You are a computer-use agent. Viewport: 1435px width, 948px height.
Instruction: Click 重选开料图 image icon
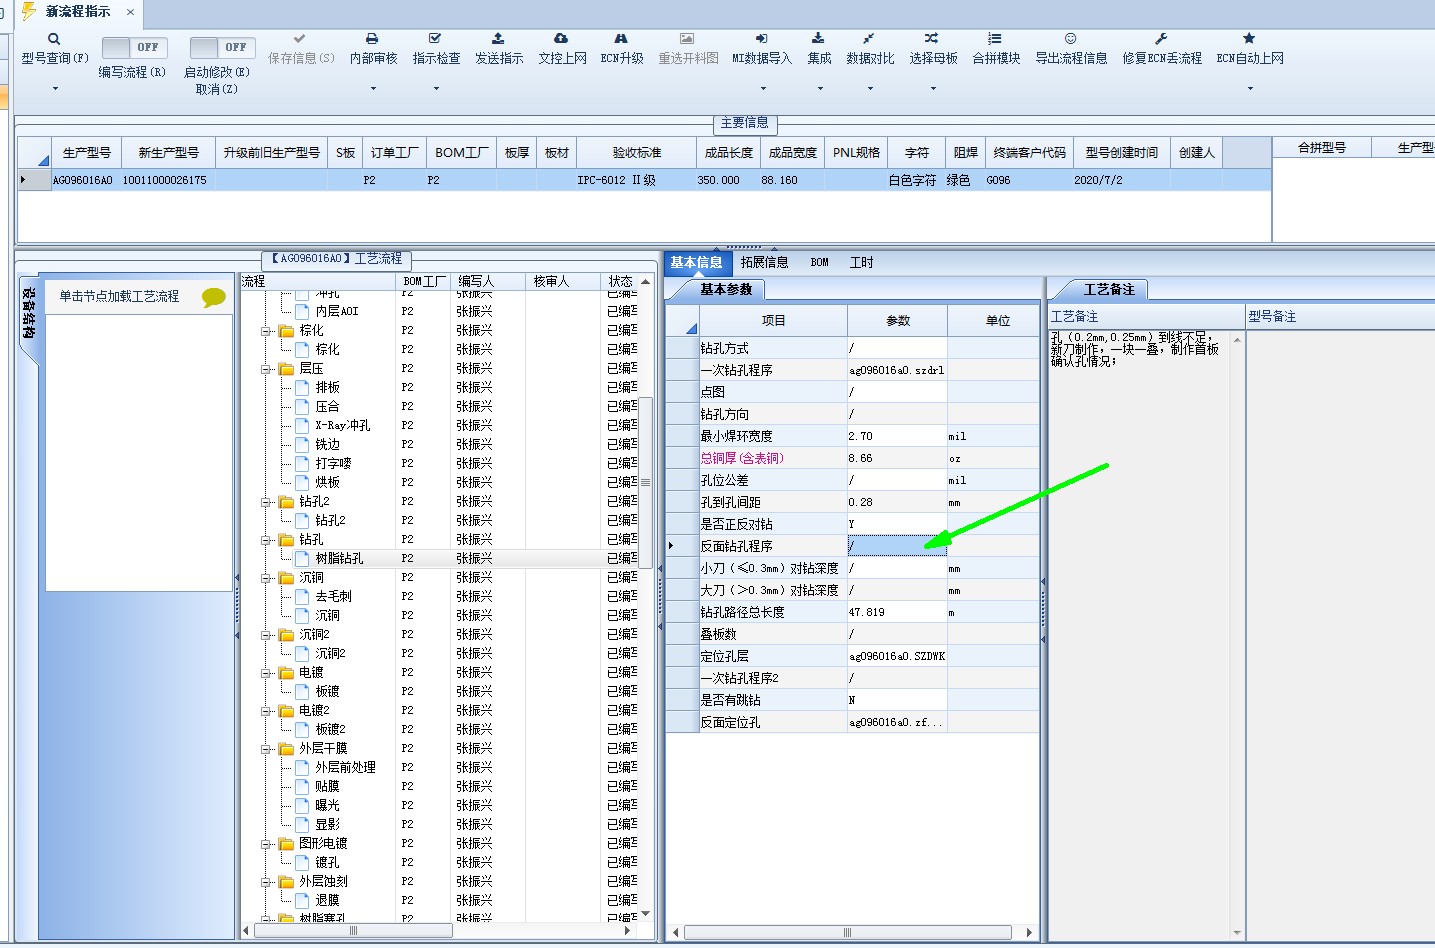click(687, 39)
